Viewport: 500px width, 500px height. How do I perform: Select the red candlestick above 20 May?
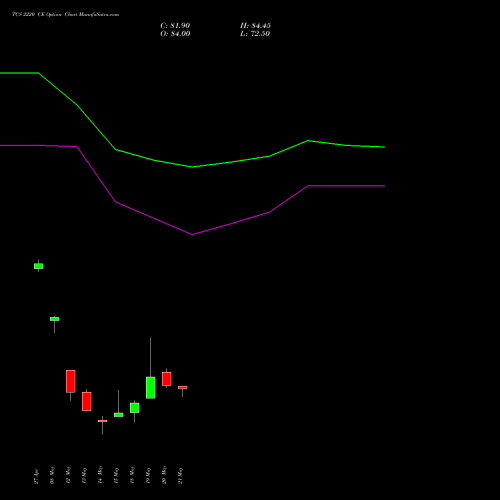coord(167,379)
